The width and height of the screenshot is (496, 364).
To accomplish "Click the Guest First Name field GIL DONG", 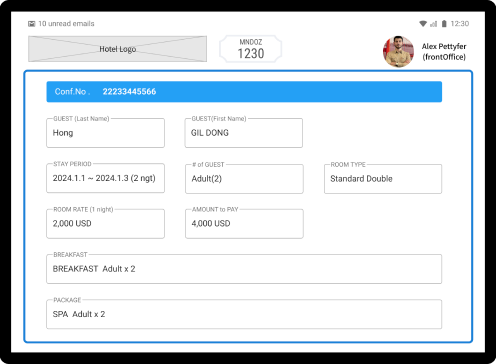I will (244, 133).
